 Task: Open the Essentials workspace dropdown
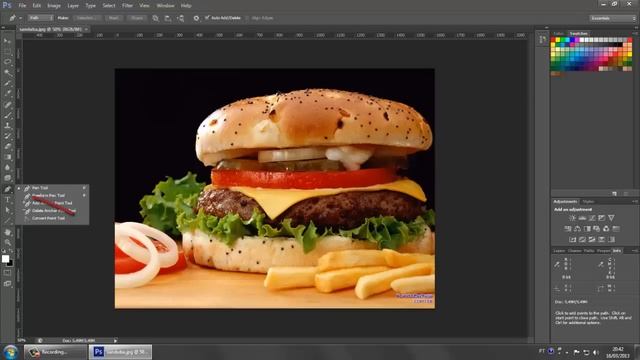click(x=613, y=18)
